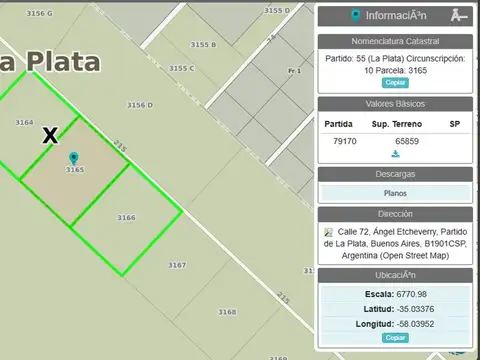Click the Partida column header
Viewport: 480px width, 360px height.
tap(339, 124)
